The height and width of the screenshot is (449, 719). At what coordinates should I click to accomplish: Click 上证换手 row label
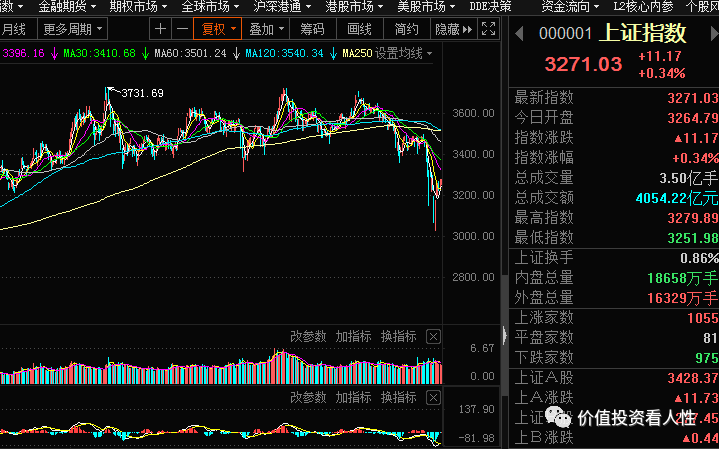pyautogui.click(x=544, y=257)
